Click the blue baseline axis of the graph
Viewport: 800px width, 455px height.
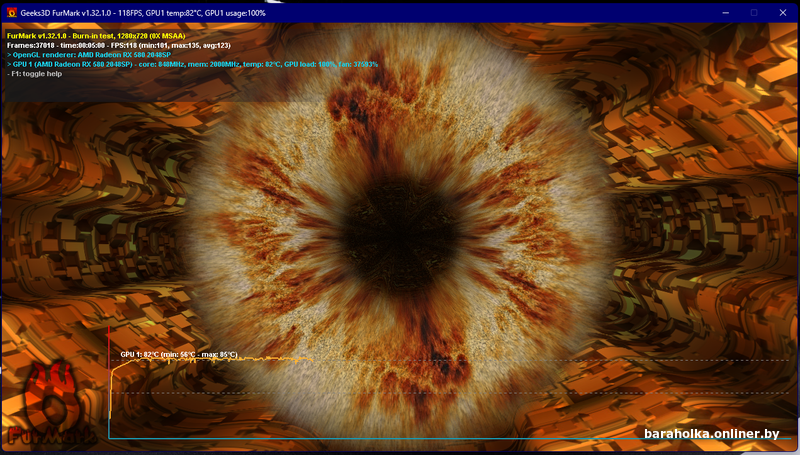pos(449,438)
